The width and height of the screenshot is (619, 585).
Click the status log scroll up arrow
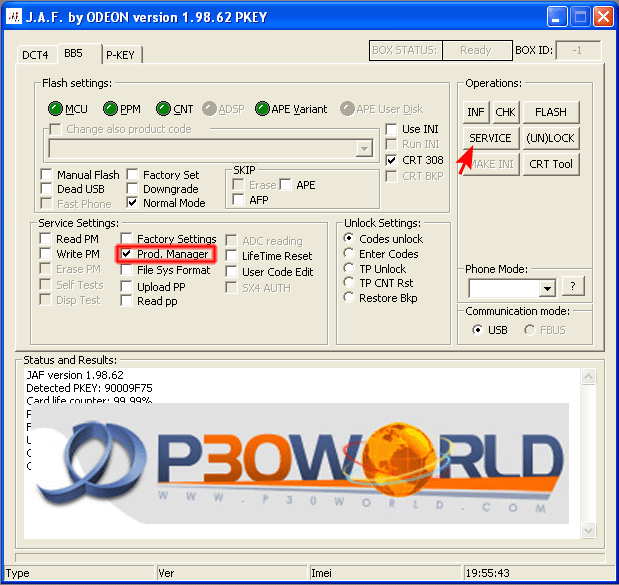click(589, 376)
